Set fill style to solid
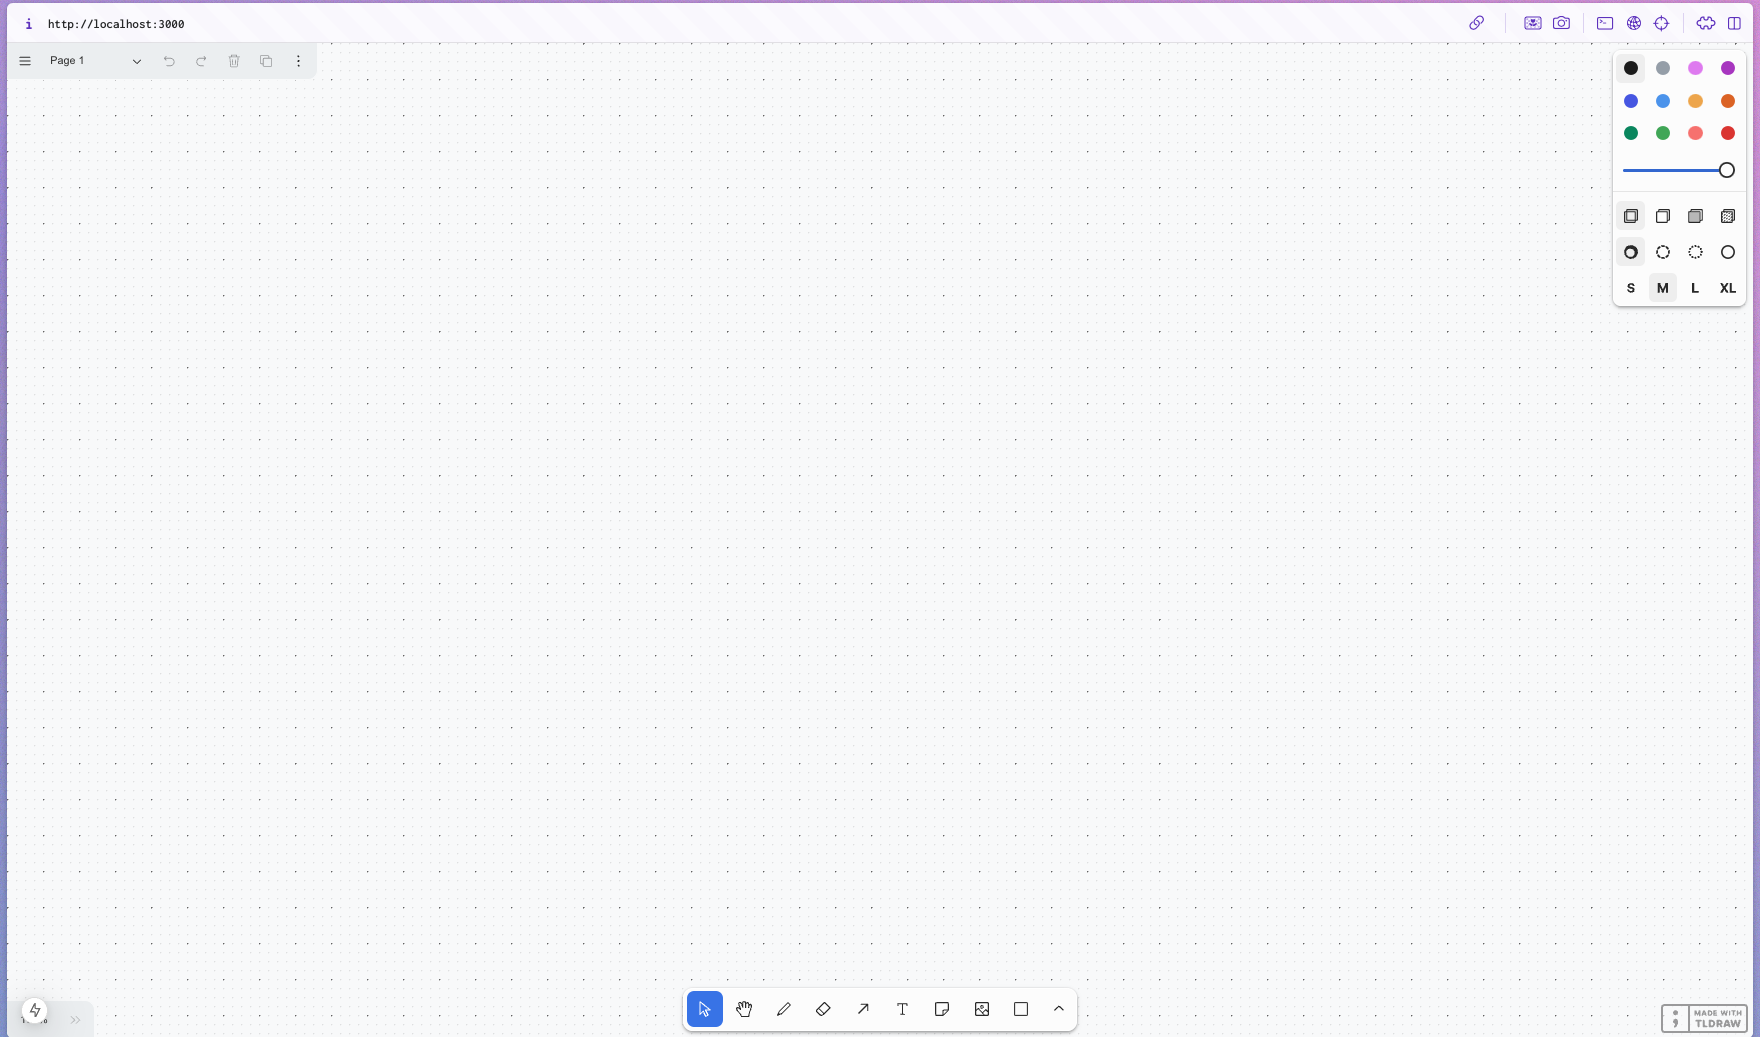The height and width of the screenshot is (1037, 1760). tap(1695, 216)
